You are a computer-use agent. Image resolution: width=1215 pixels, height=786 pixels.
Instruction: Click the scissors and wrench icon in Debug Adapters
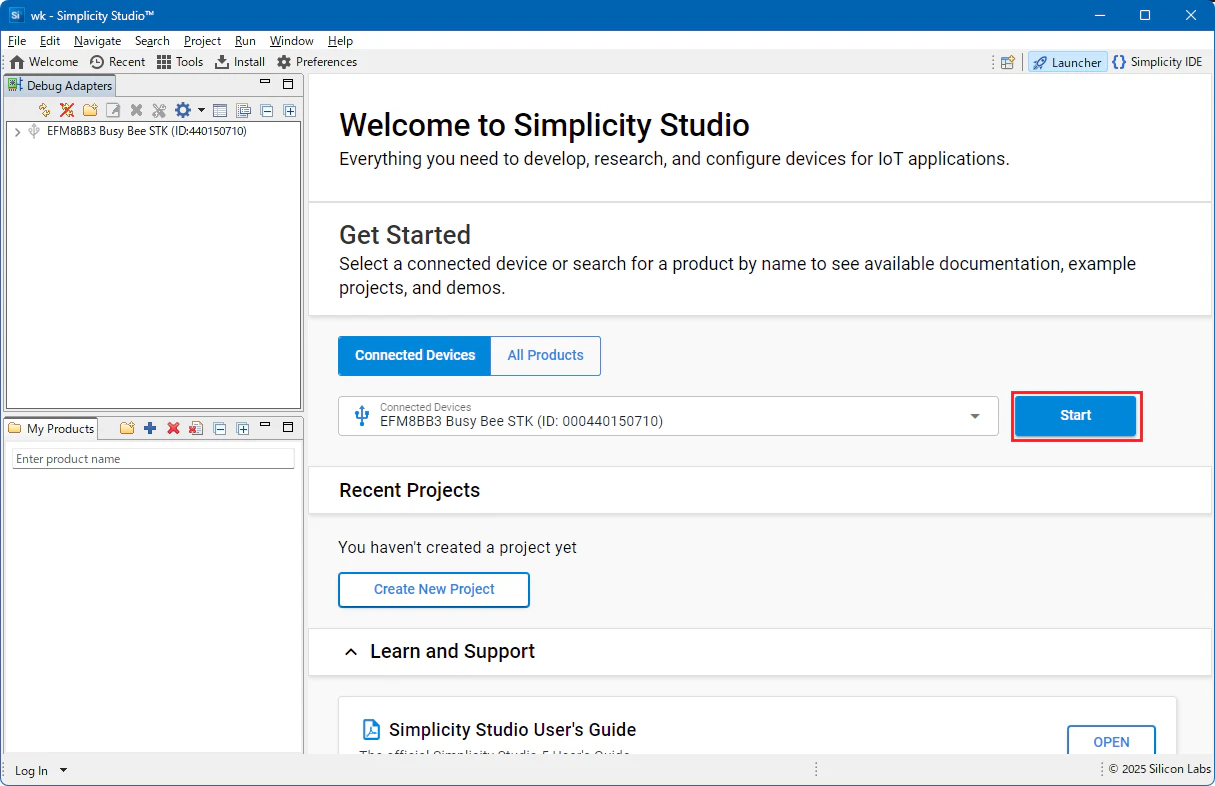tap(159, 110)
